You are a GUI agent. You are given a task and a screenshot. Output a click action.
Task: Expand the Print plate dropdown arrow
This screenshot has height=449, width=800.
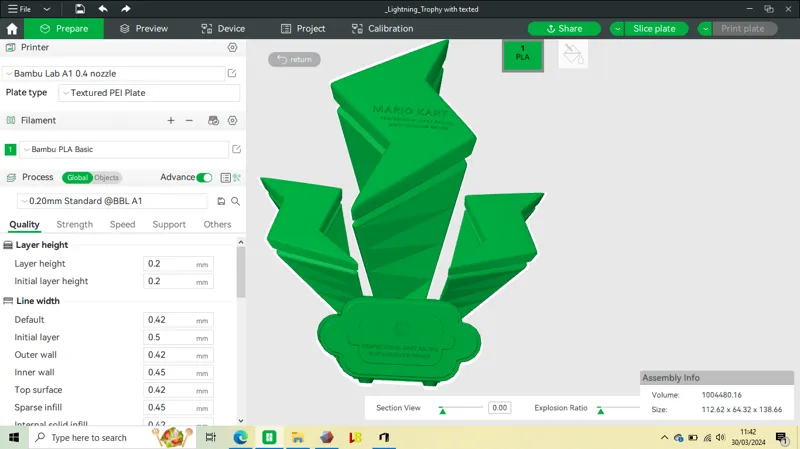pyautogui.click(x=705, y=29)
